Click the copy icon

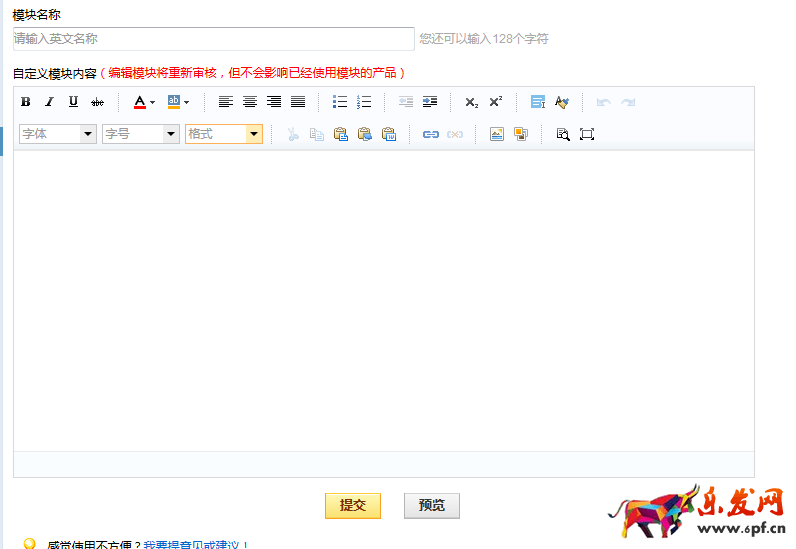click(x=317, y=134)
